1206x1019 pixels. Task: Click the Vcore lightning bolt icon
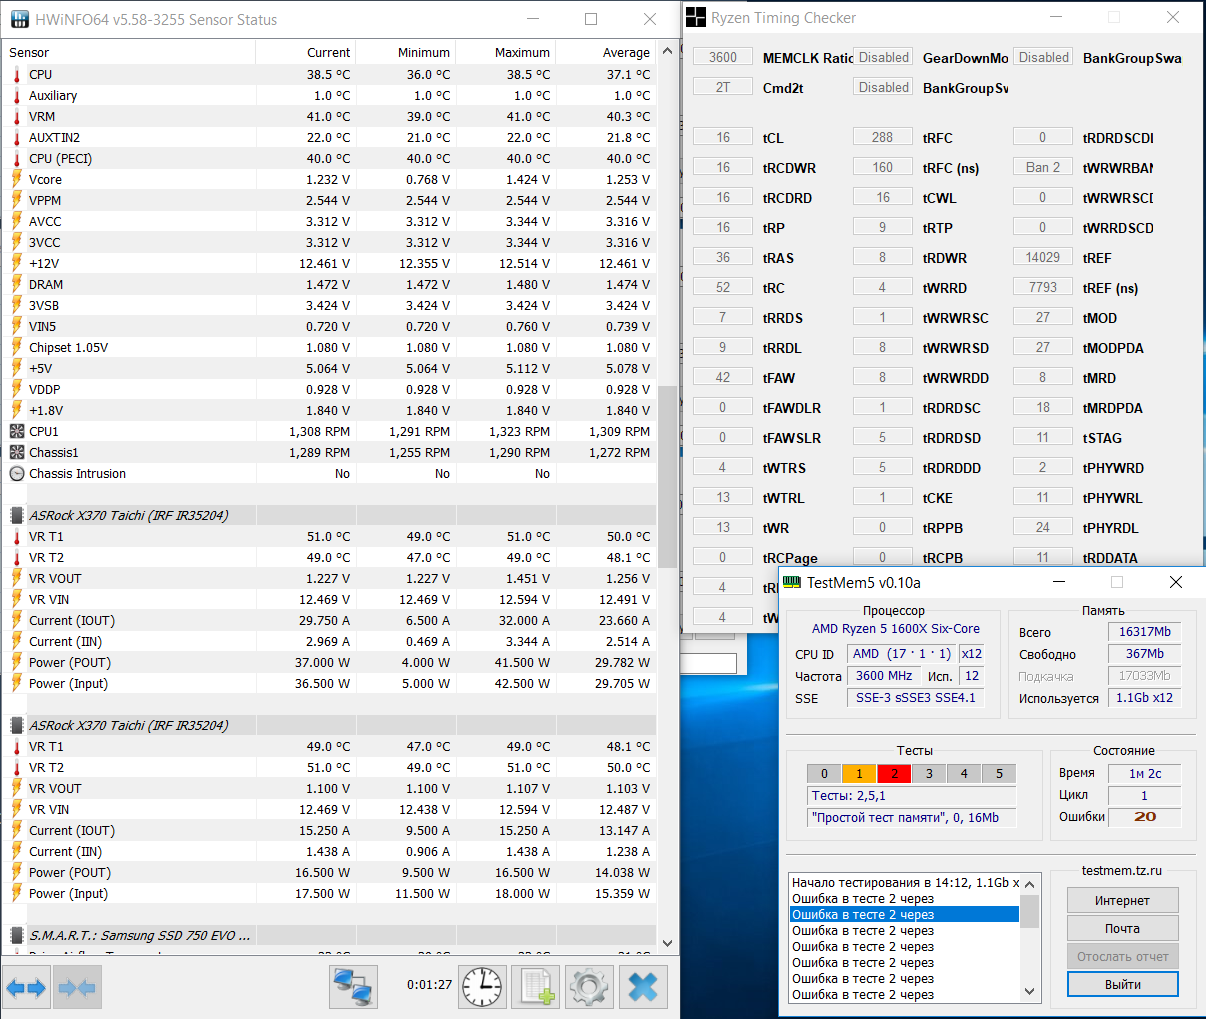[x=17, y=179]
